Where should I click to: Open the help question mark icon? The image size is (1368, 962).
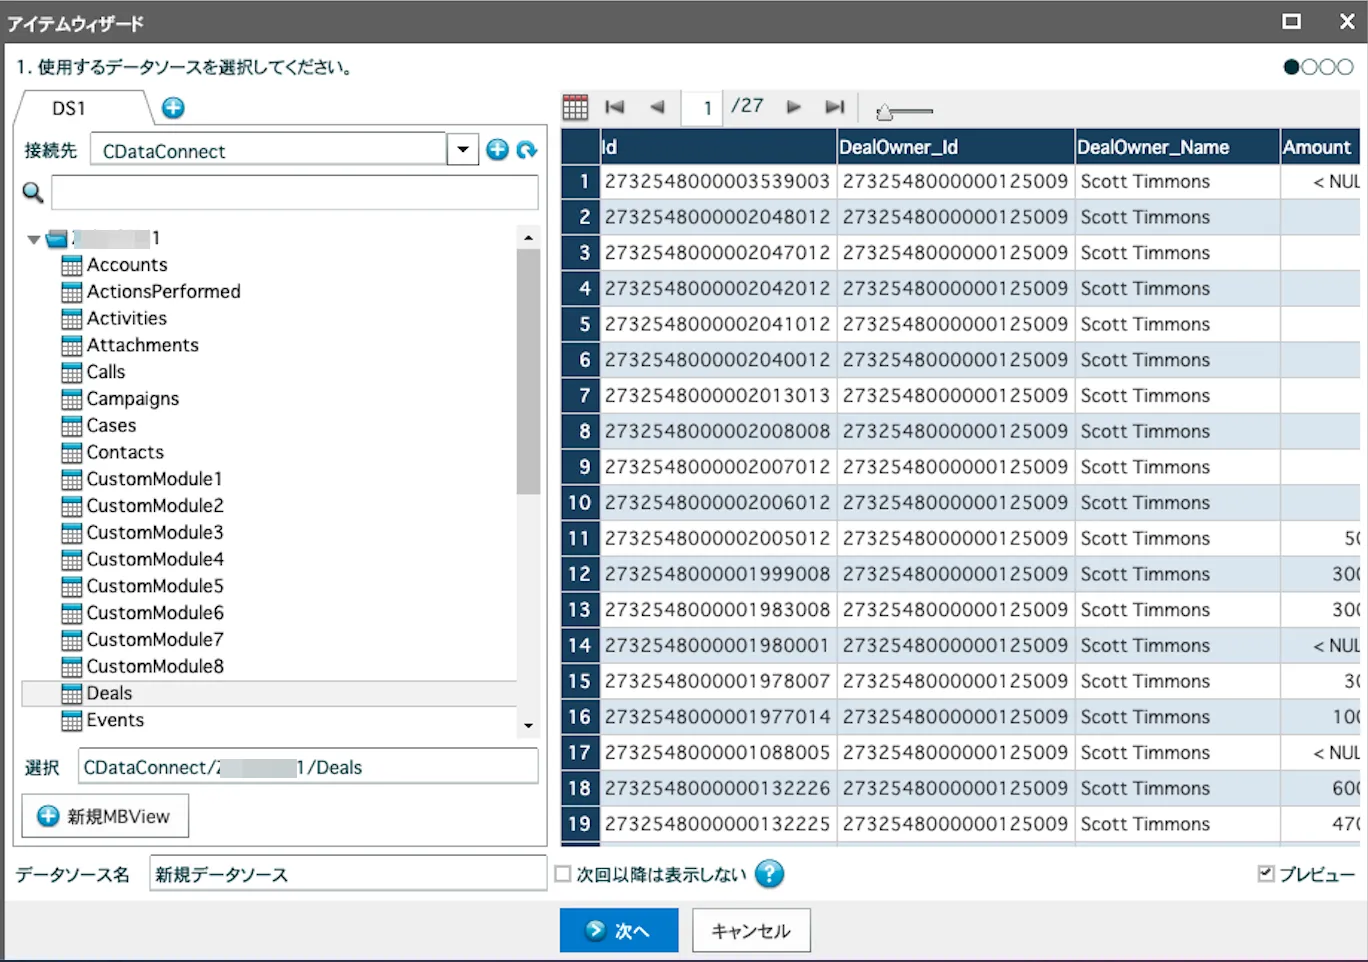click(769, 873)
